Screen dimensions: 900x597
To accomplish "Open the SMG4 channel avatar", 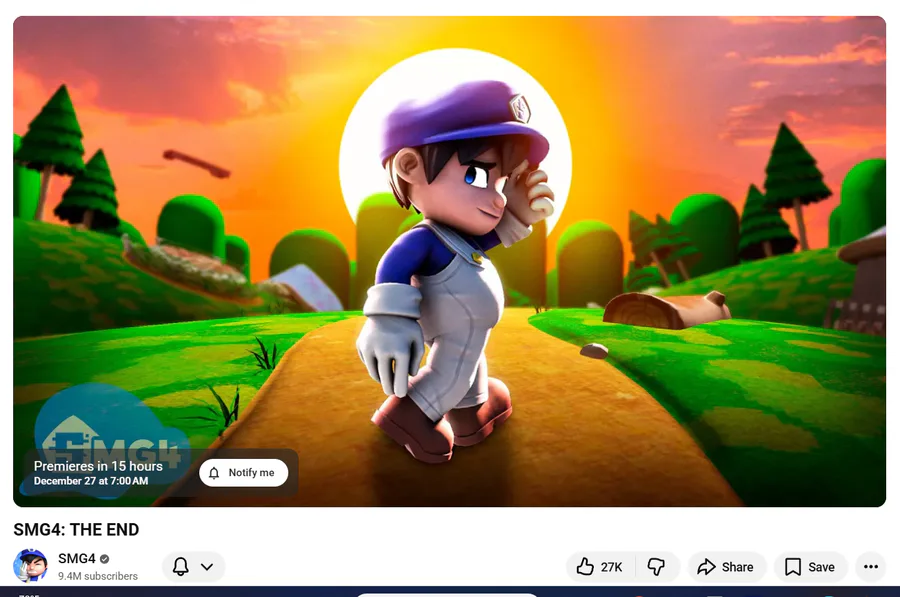I will (x=30, y=565).
